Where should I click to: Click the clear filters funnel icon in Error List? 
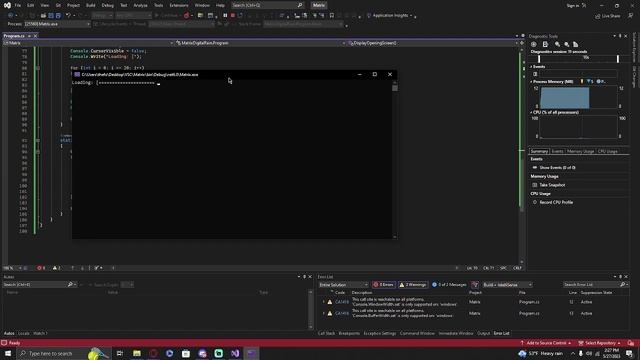tap(475, 284)
